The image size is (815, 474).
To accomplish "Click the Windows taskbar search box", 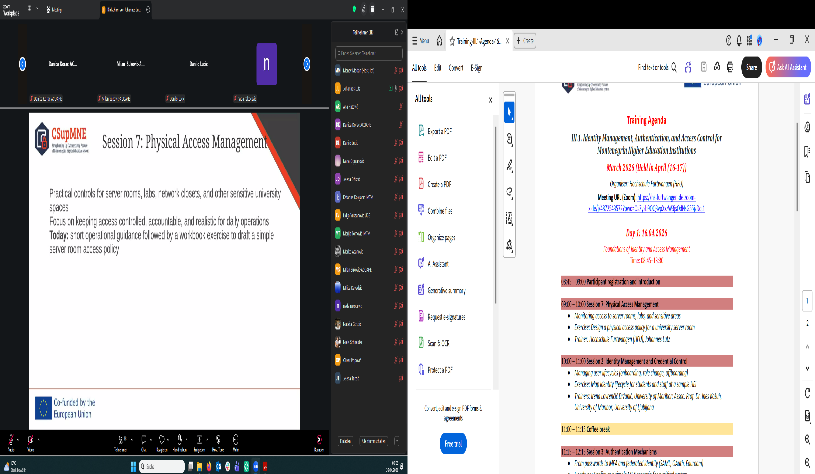I will (x=162, y=466).
